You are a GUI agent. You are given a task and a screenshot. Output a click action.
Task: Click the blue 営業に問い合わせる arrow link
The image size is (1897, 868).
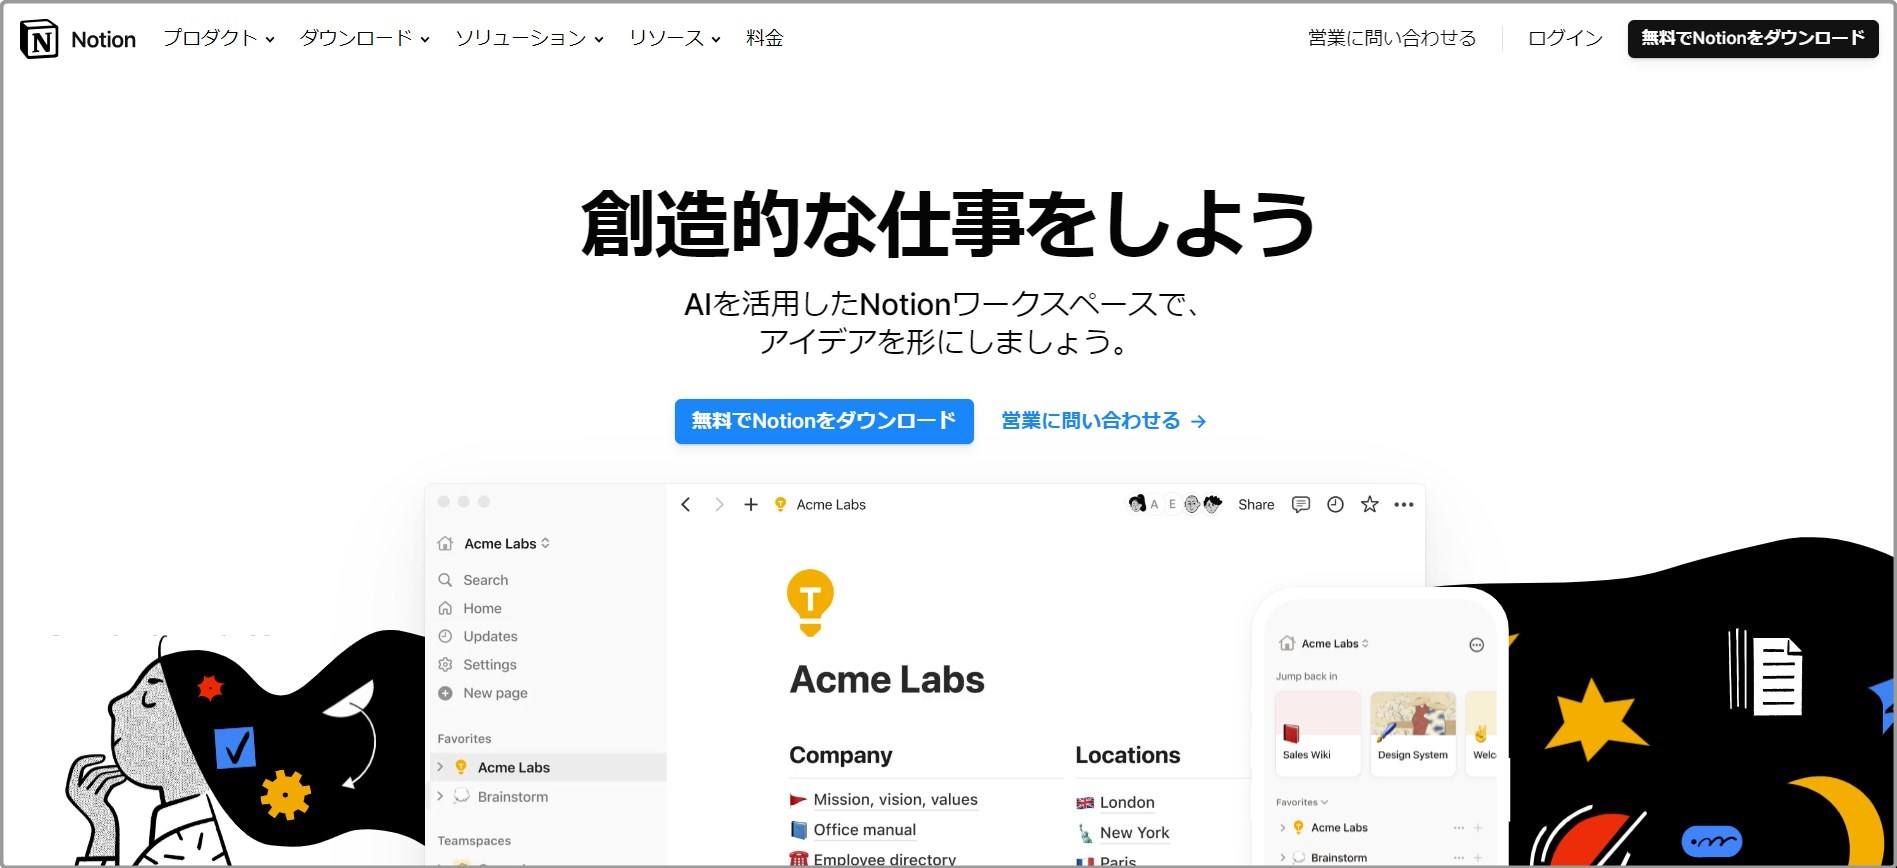pos(1103,421)
